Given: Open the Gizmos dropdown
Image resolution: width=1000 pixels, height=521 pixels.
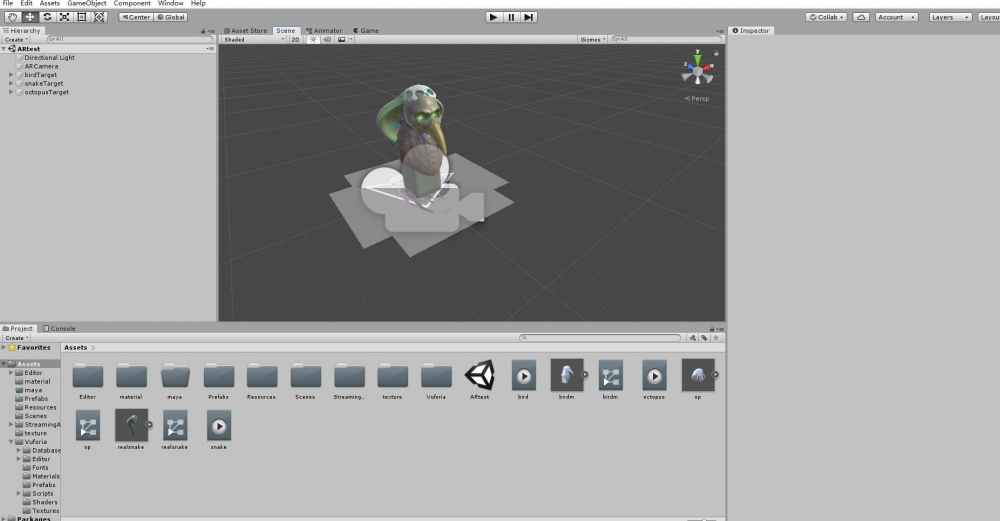Looking at the screenshot, I should 592,40.
